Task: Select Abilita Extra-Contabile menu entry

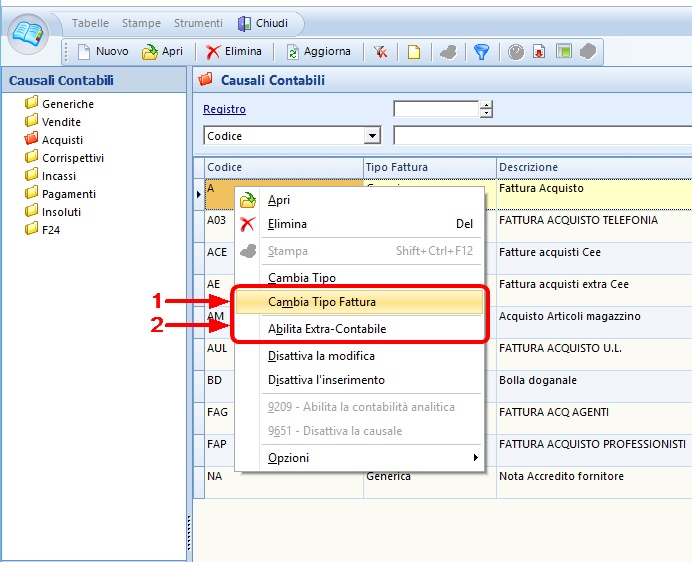Action: point(327,329)
